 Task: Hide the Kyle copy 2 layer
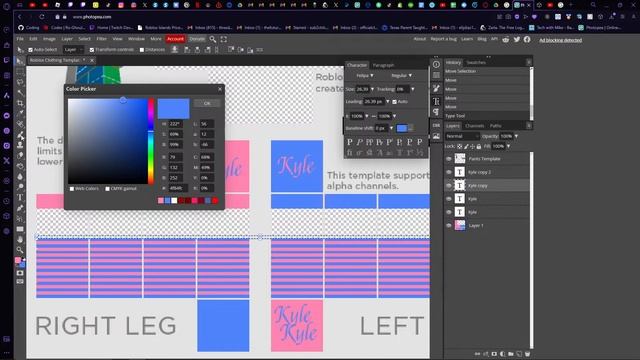point(449,172)
